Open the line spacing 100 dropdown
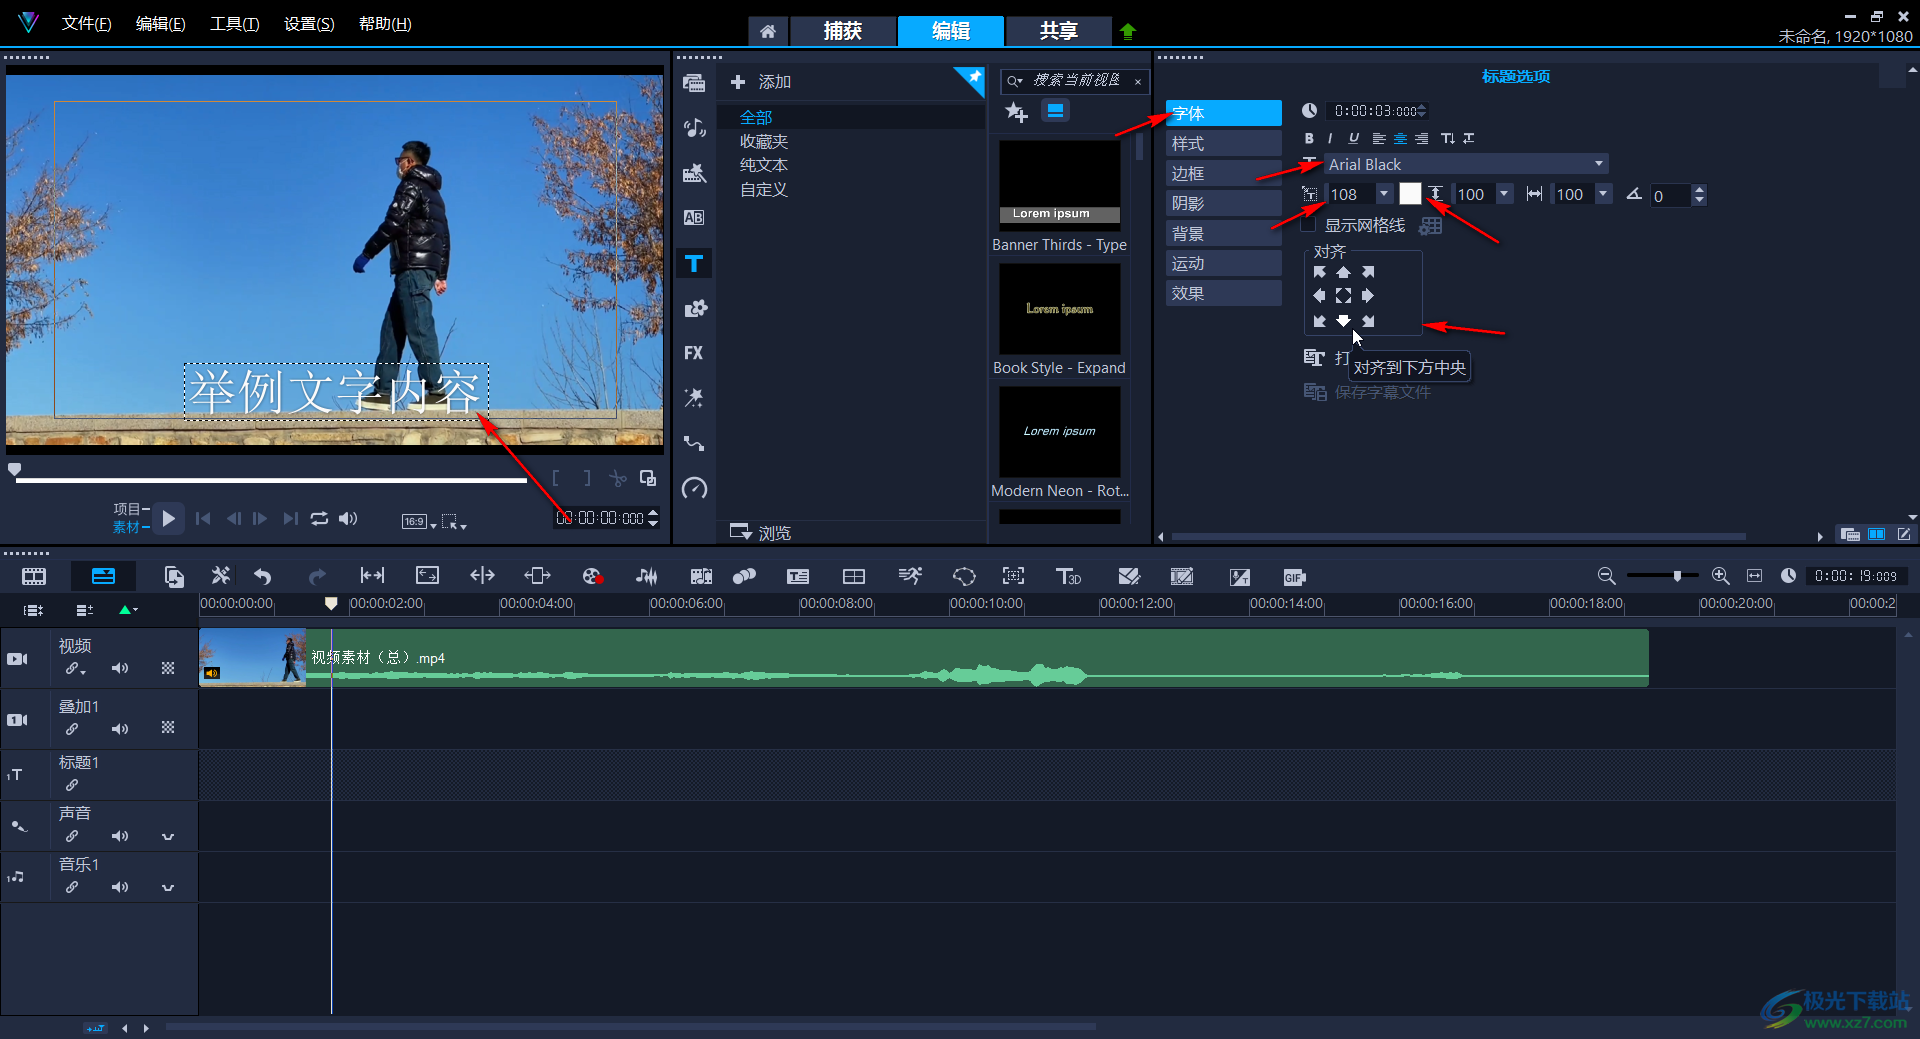Image resolution: width=1920 pixels, height=1039 pixels. click(1504, 194)
